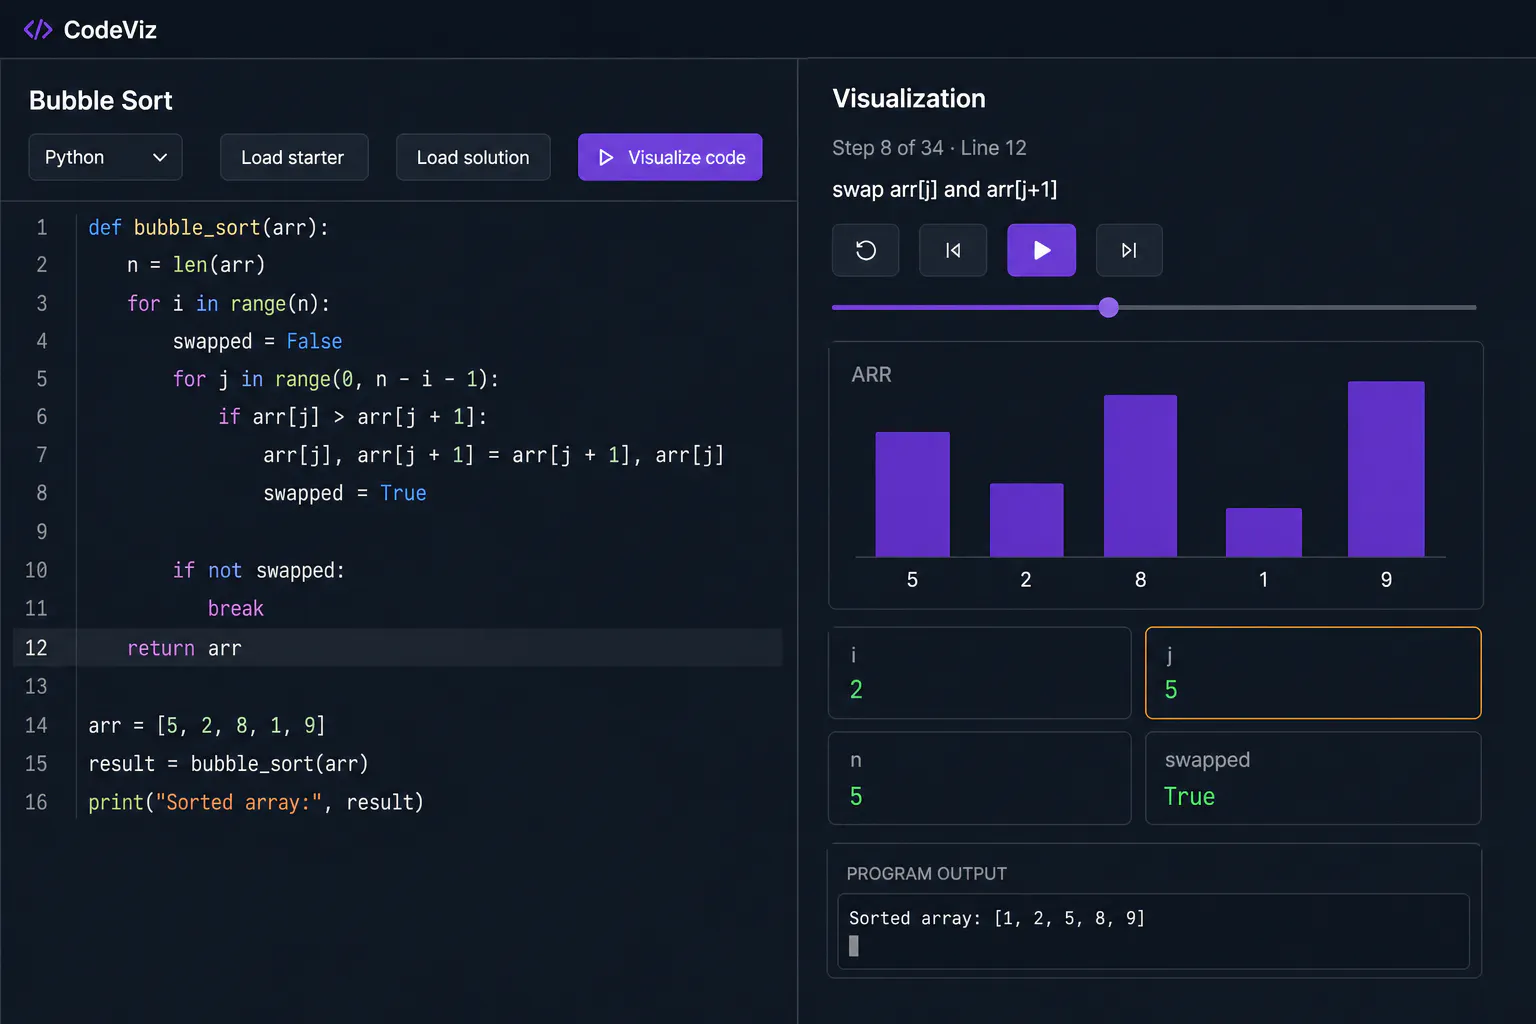This screenshot has width=1536, height=1024.
Task: Click code line 'arr = [5, 2, 8, 1, 9]'
Action: point(206,725)
